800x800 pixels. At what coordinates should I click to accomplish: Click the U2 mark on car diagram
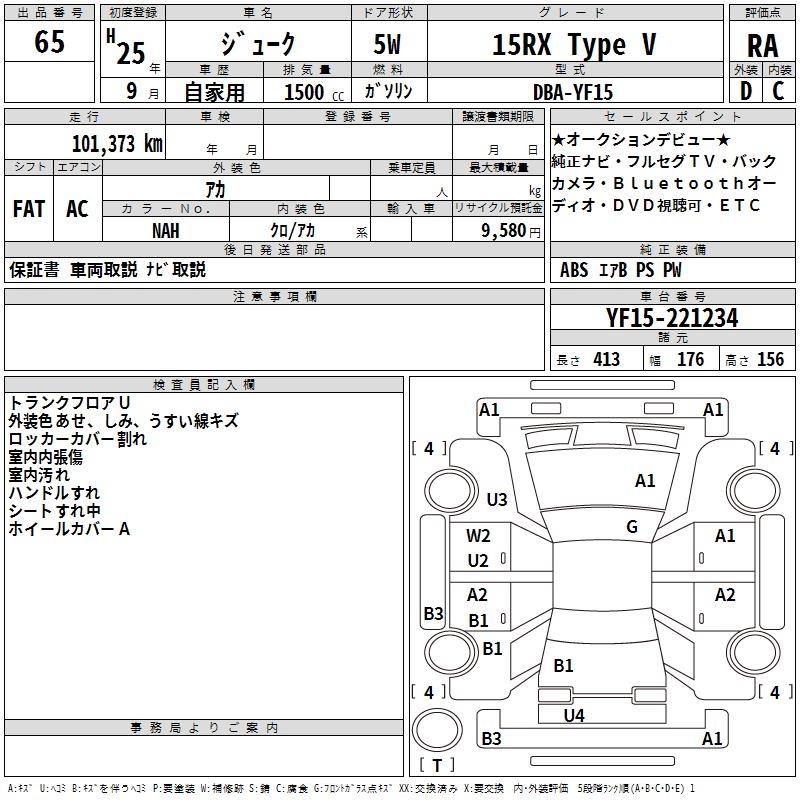478,561
